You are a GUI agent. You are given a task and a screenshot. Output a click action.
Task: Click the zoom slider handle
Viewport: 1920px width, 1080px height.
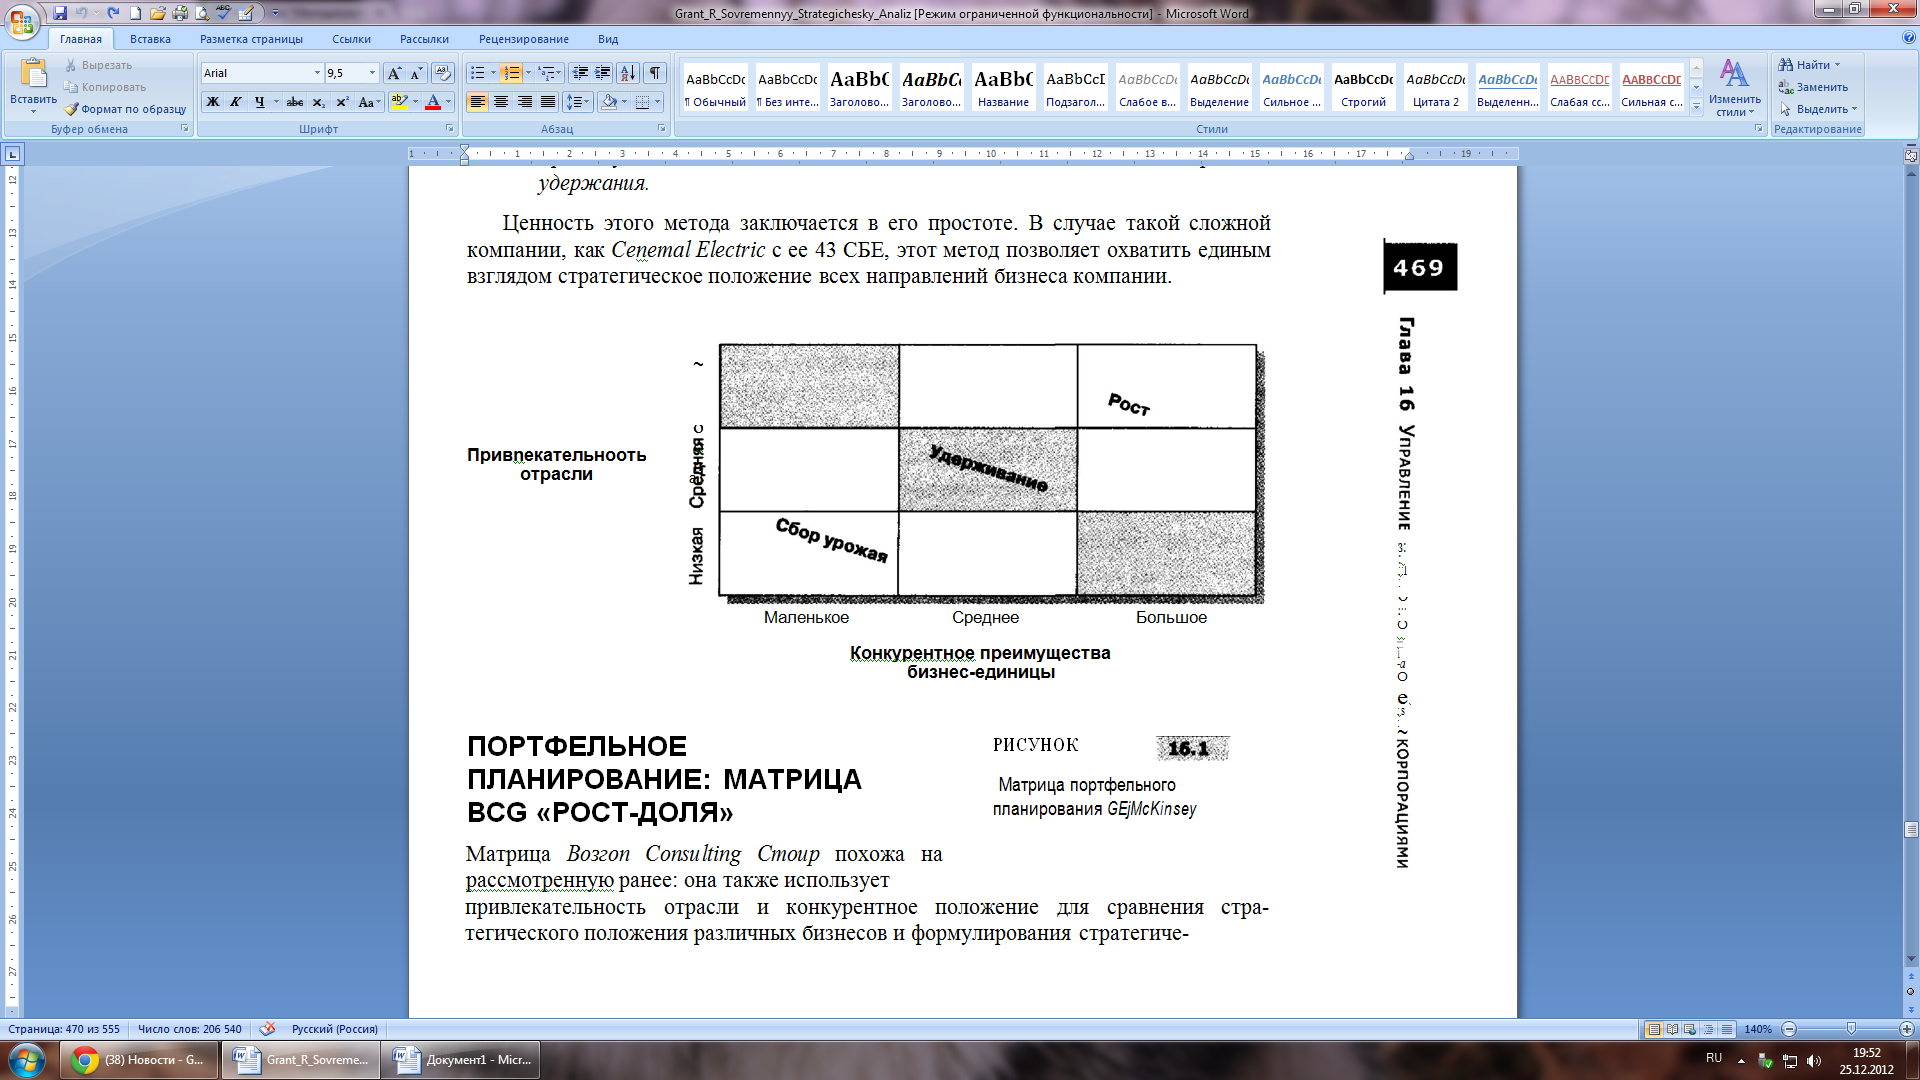click(x=1851, y=1029)
